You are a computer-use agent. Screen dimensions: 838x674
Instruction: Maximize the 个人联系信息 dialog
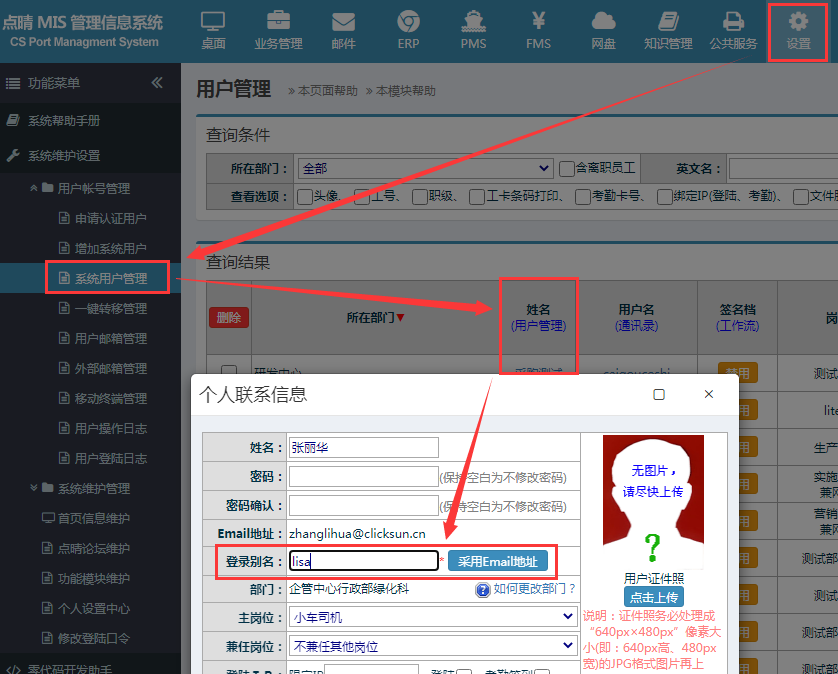tap(659, 394)
